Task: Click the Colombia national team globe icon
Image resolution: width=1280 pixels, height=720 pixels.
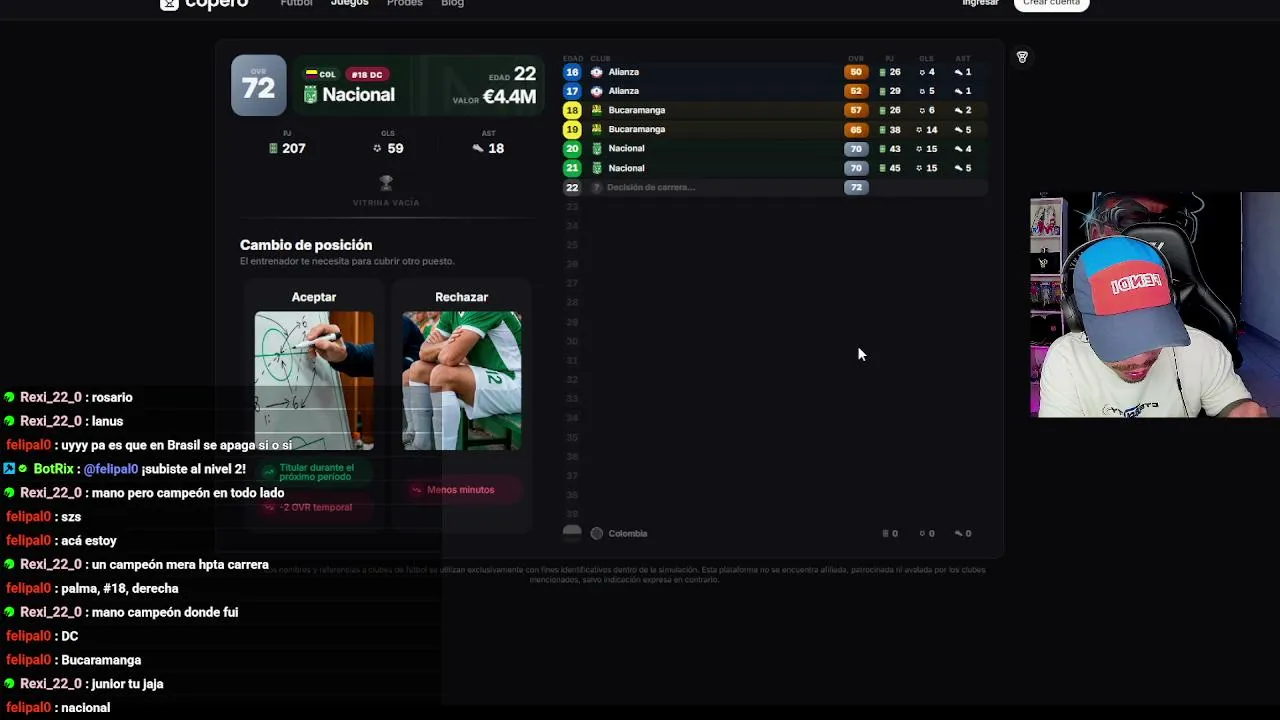Action: pos(597,533)
